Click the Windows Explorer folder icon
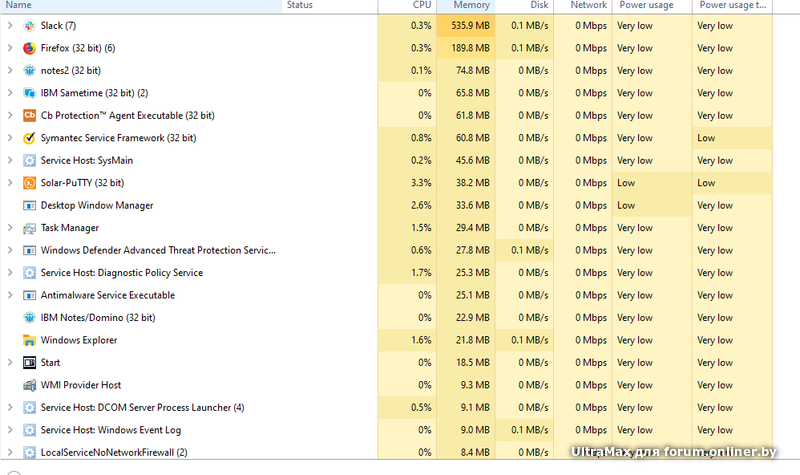Image resolution: width=800 pixels, height=475 pixels. coord(30,340)
